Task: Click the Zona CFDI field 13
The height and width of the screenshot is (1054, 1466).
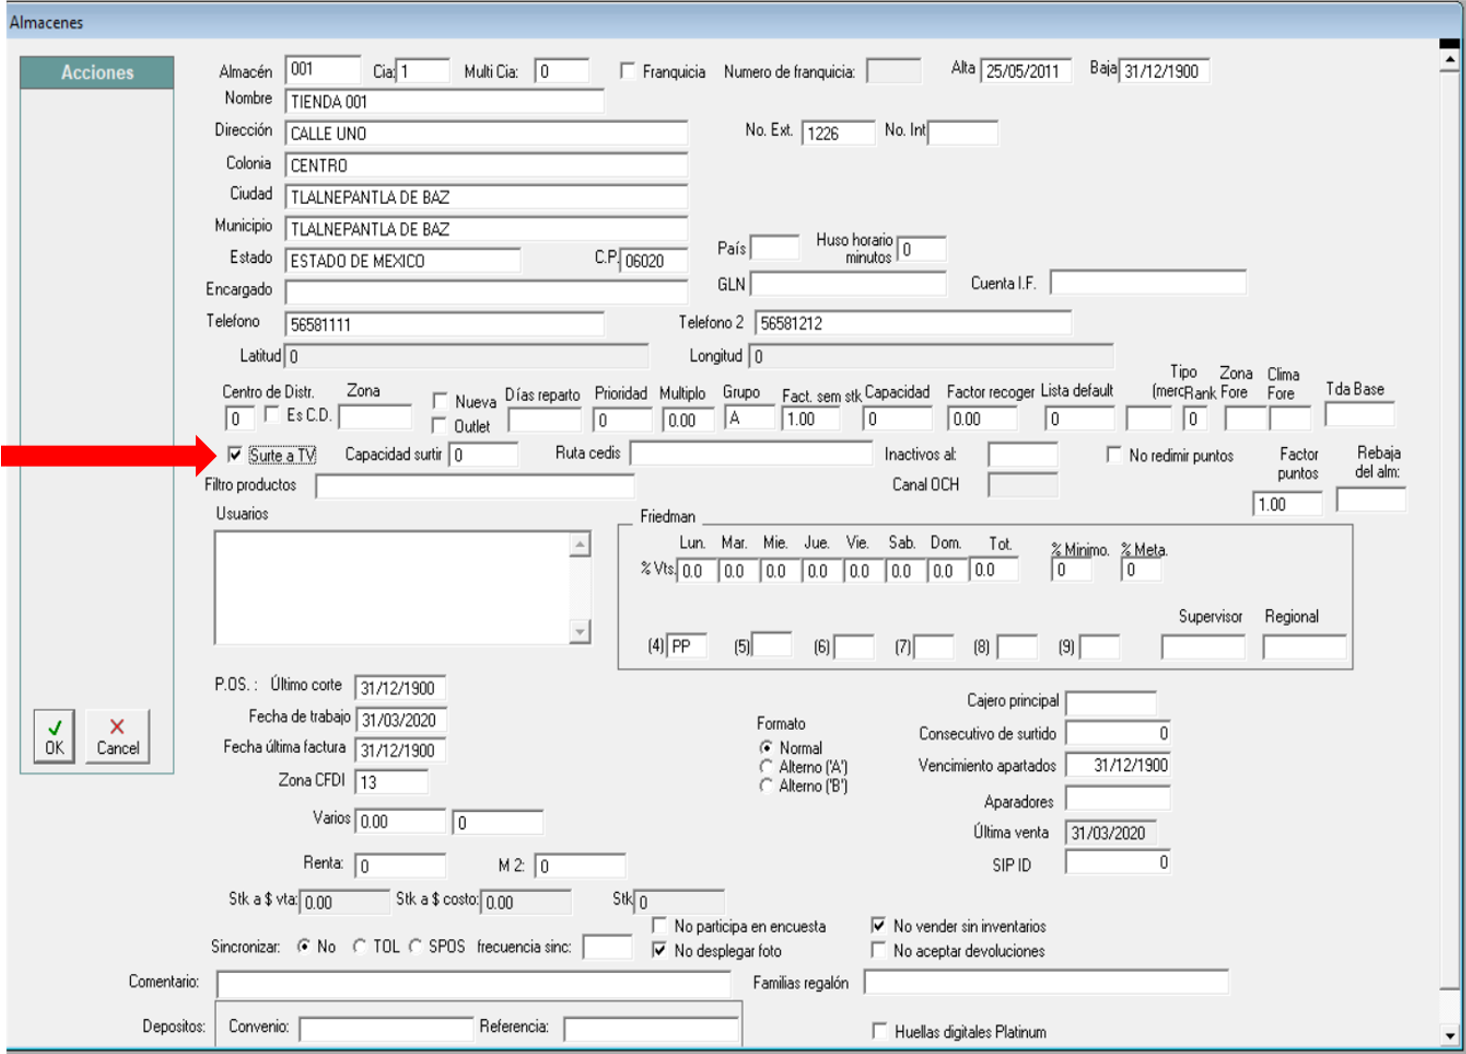Action: [391, 782]
